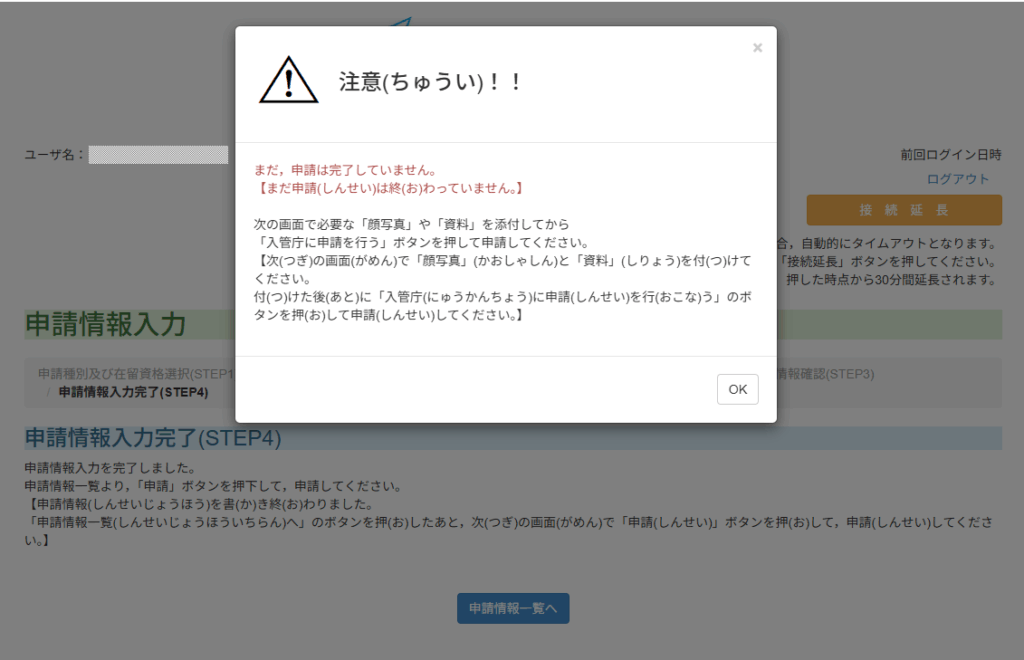Click the ユーザ名 label
1024x660 pixels.
pos(55,155)
